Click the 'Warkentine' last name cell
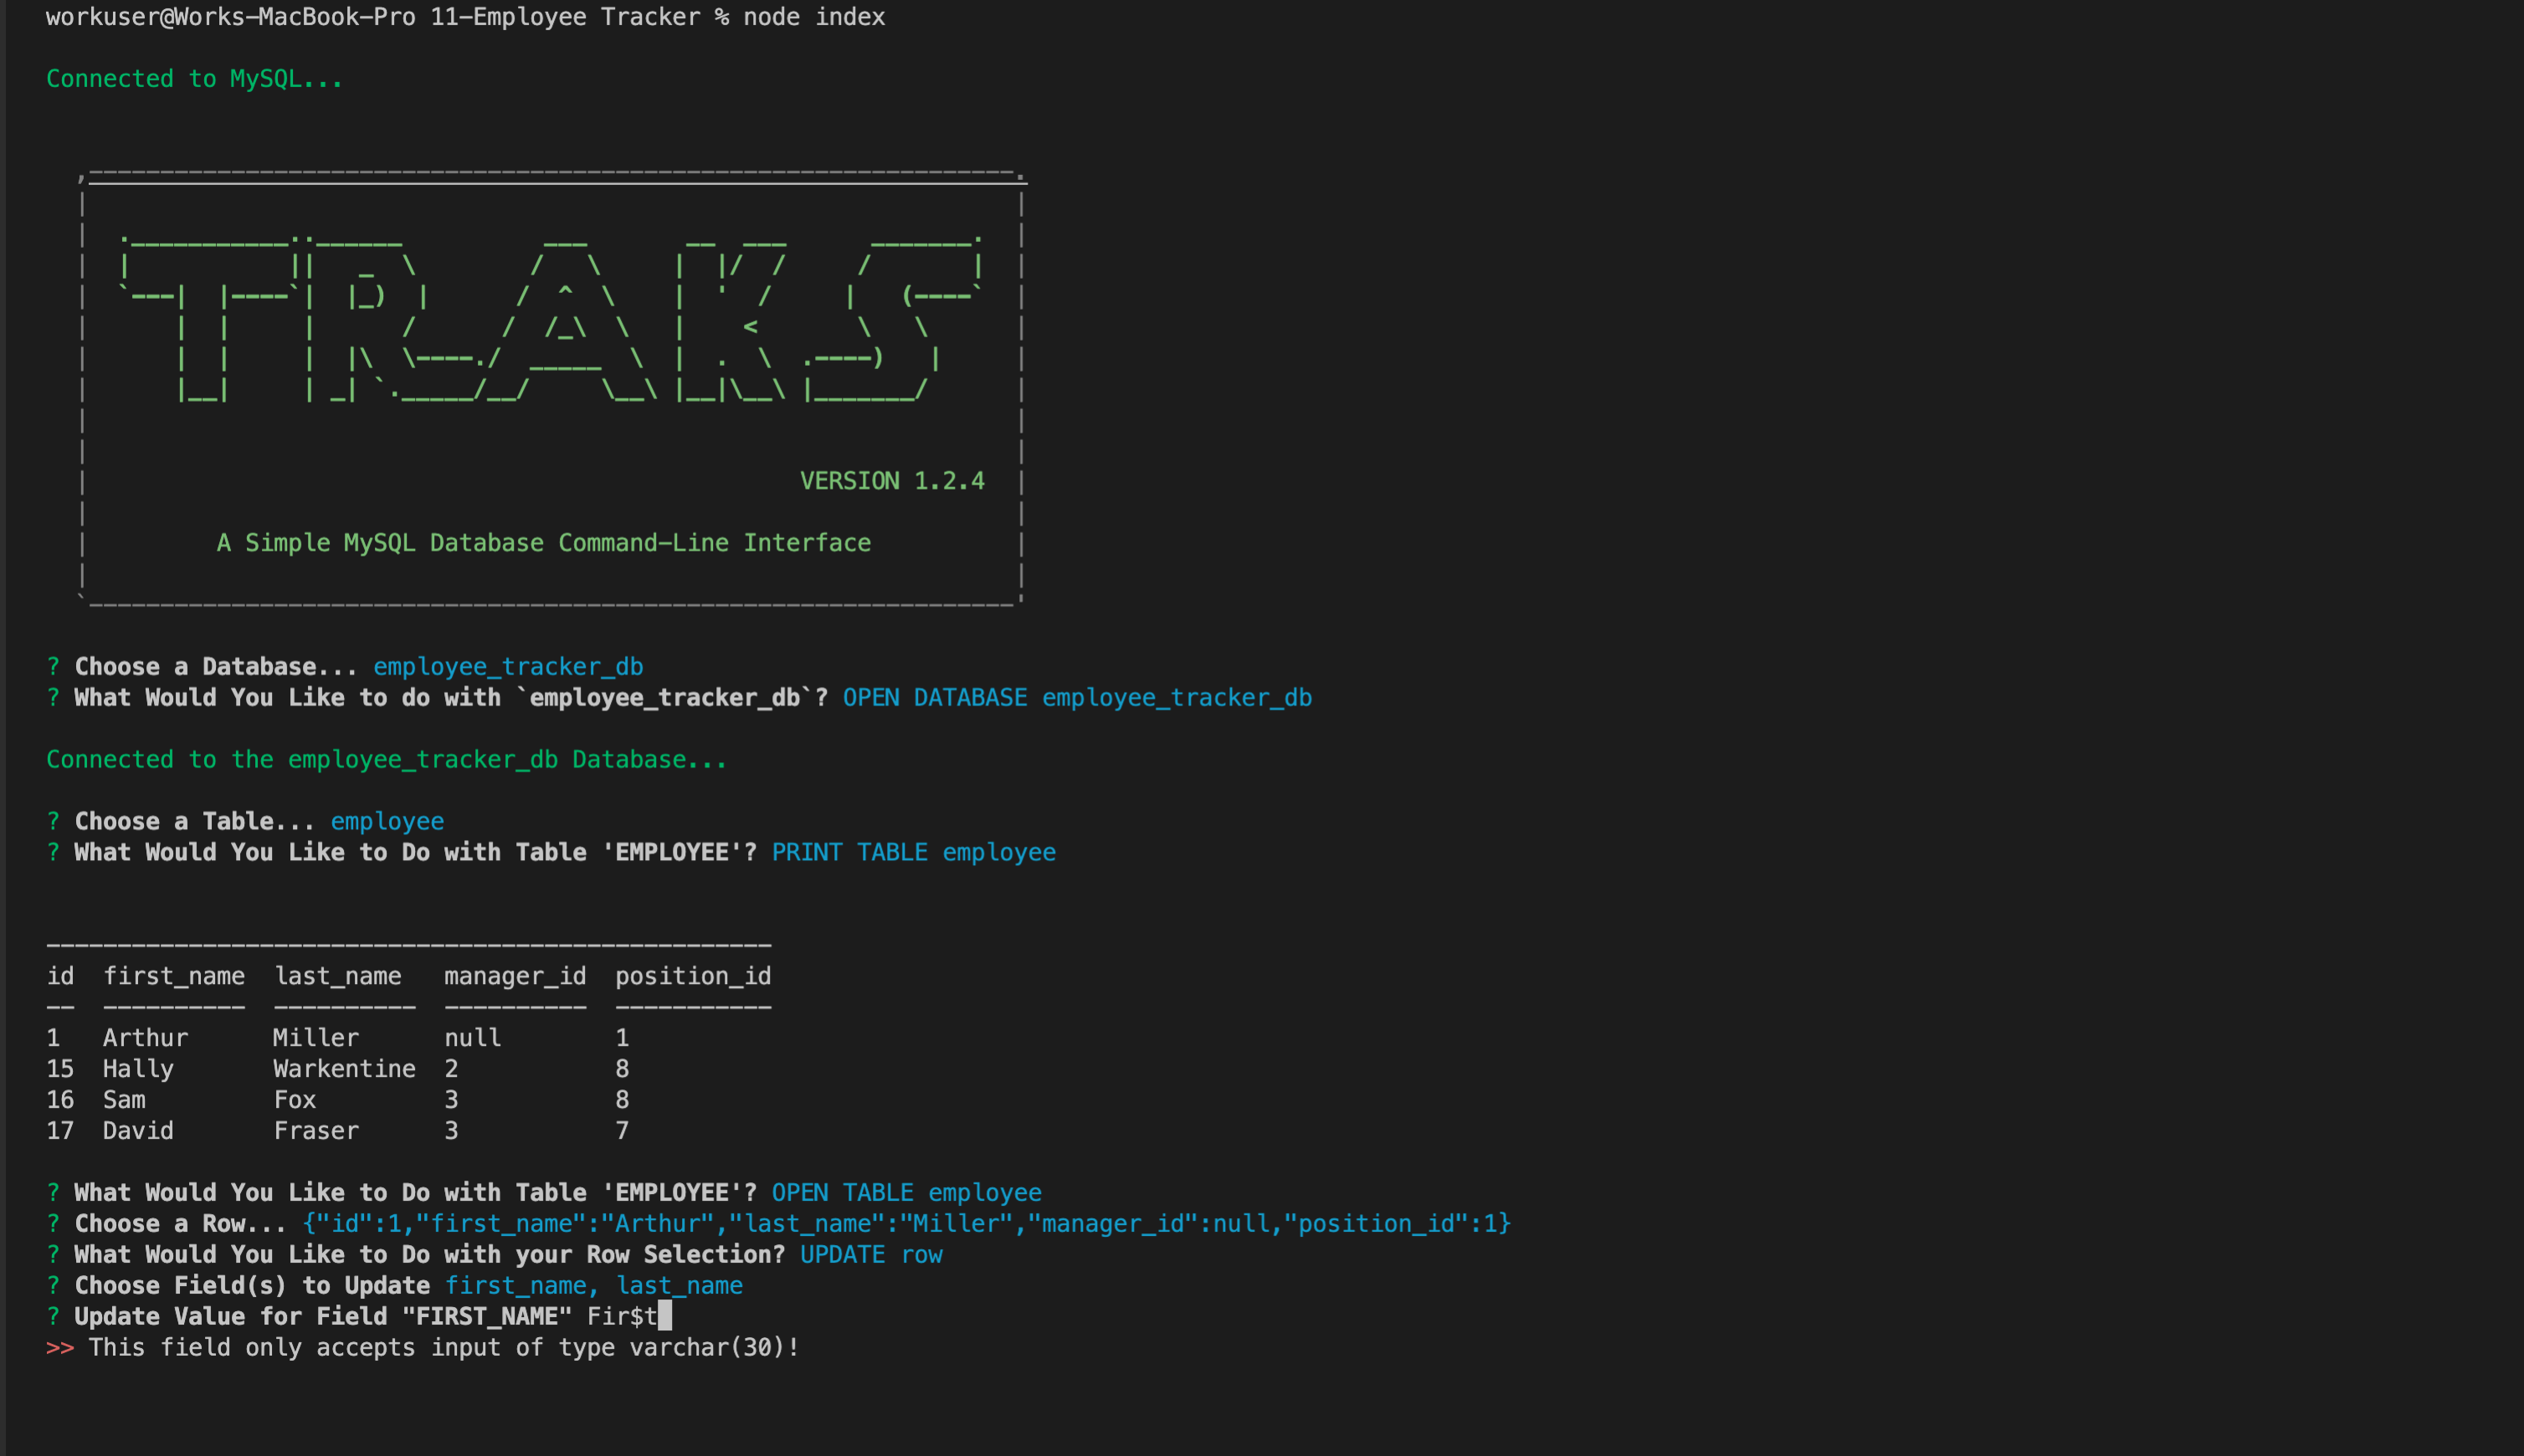Screen dimensions: 2524x1456 coord(344,1069)
